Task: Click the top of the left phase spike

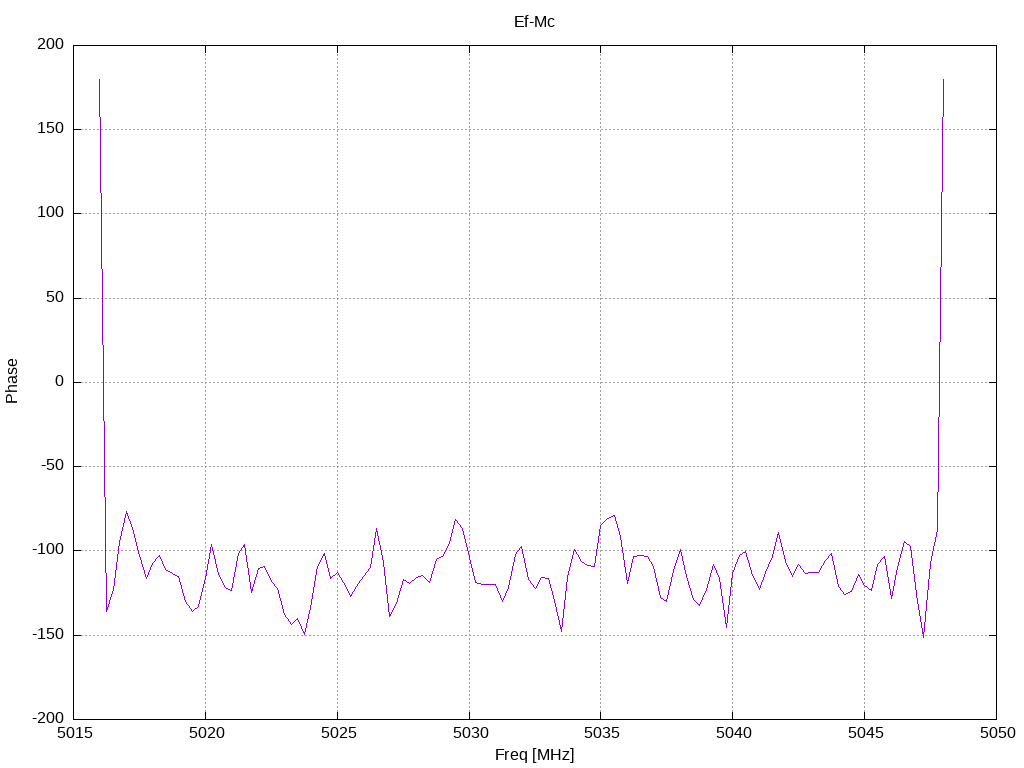Action: click(x=99, y=80)
